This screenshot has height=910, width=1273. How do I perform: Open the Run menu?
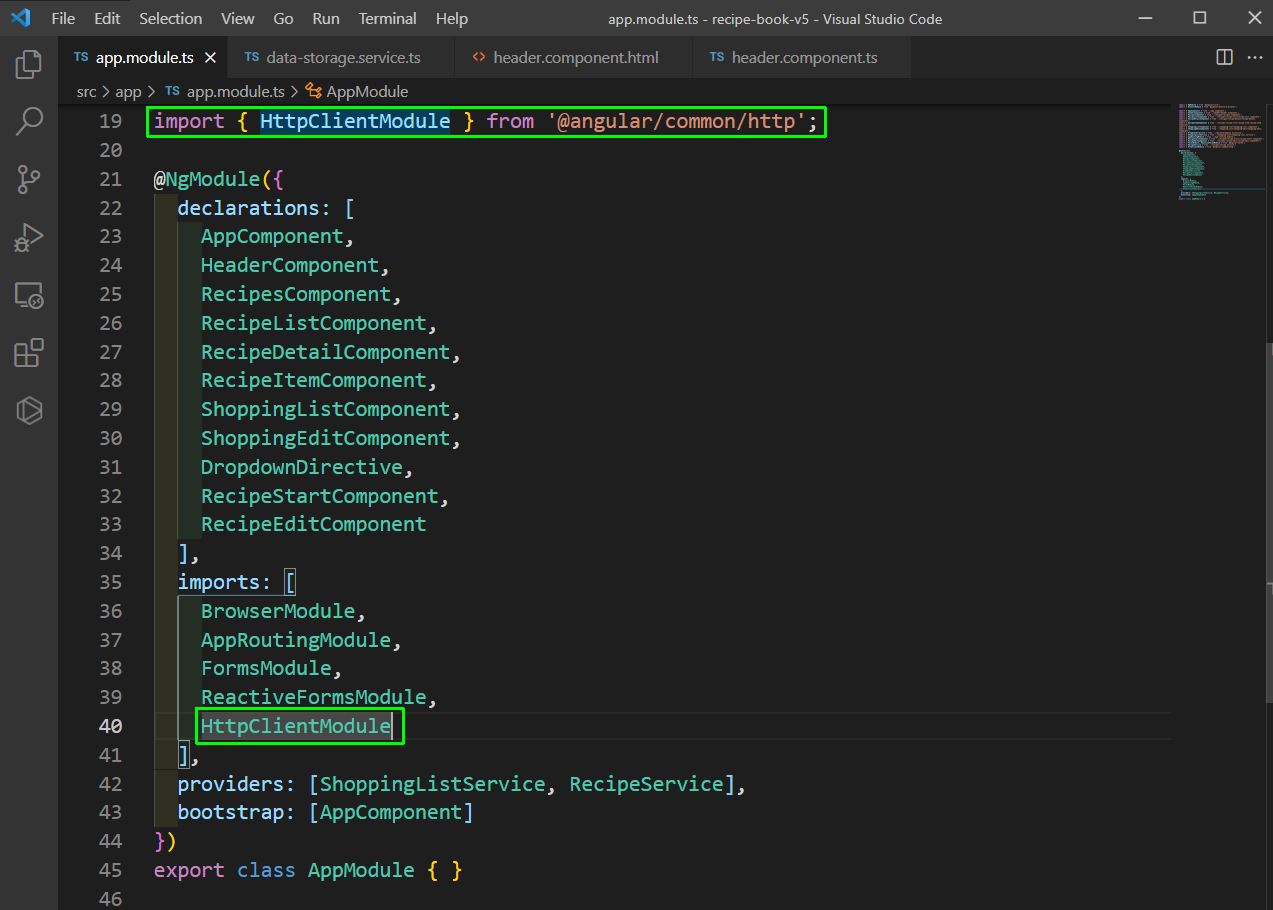326,18
